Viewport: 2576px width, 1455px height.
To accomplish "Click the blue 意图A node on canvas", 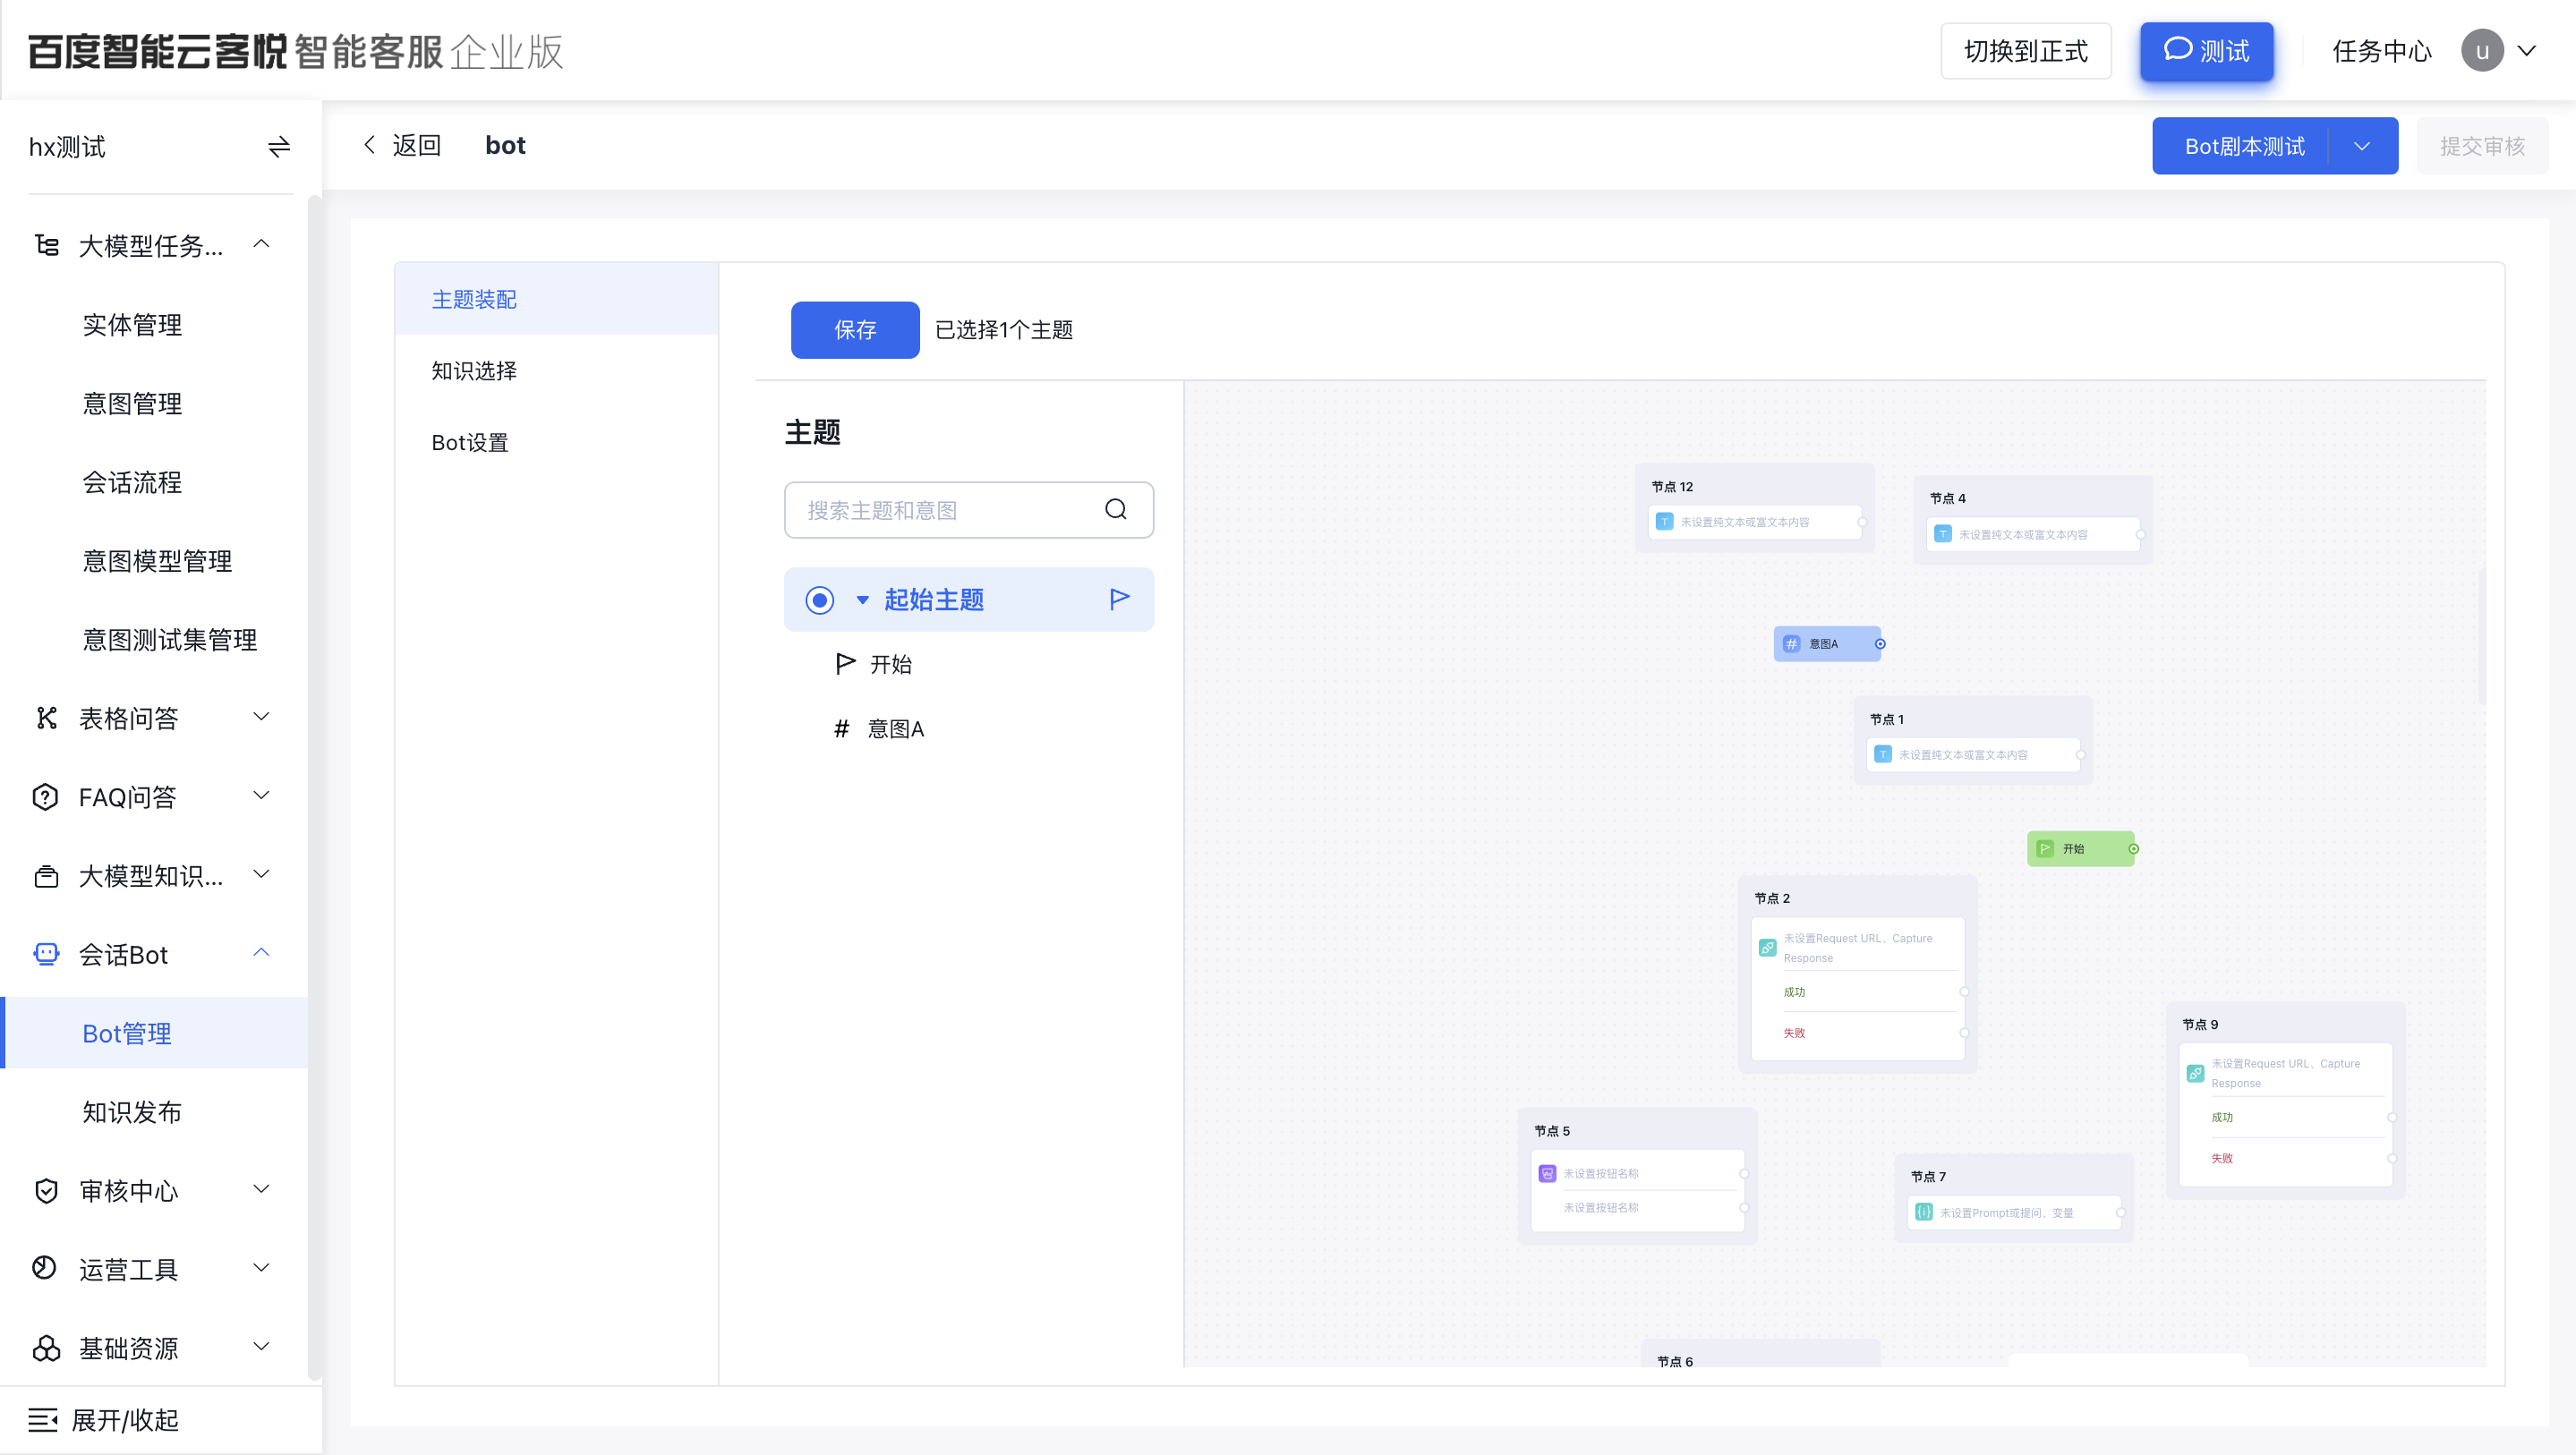I will point(1827,644).
